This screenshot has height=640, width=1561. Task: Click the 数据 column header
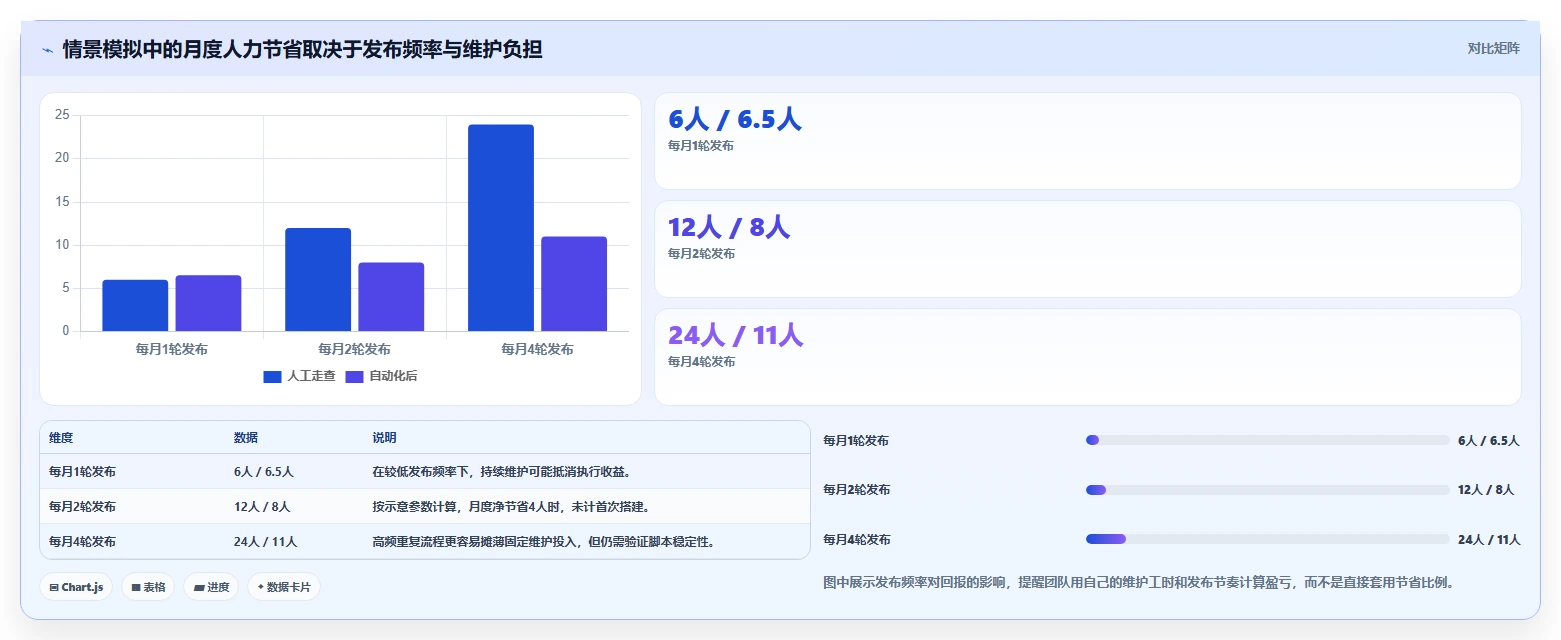pyautogui.click(x=246, y=438)
